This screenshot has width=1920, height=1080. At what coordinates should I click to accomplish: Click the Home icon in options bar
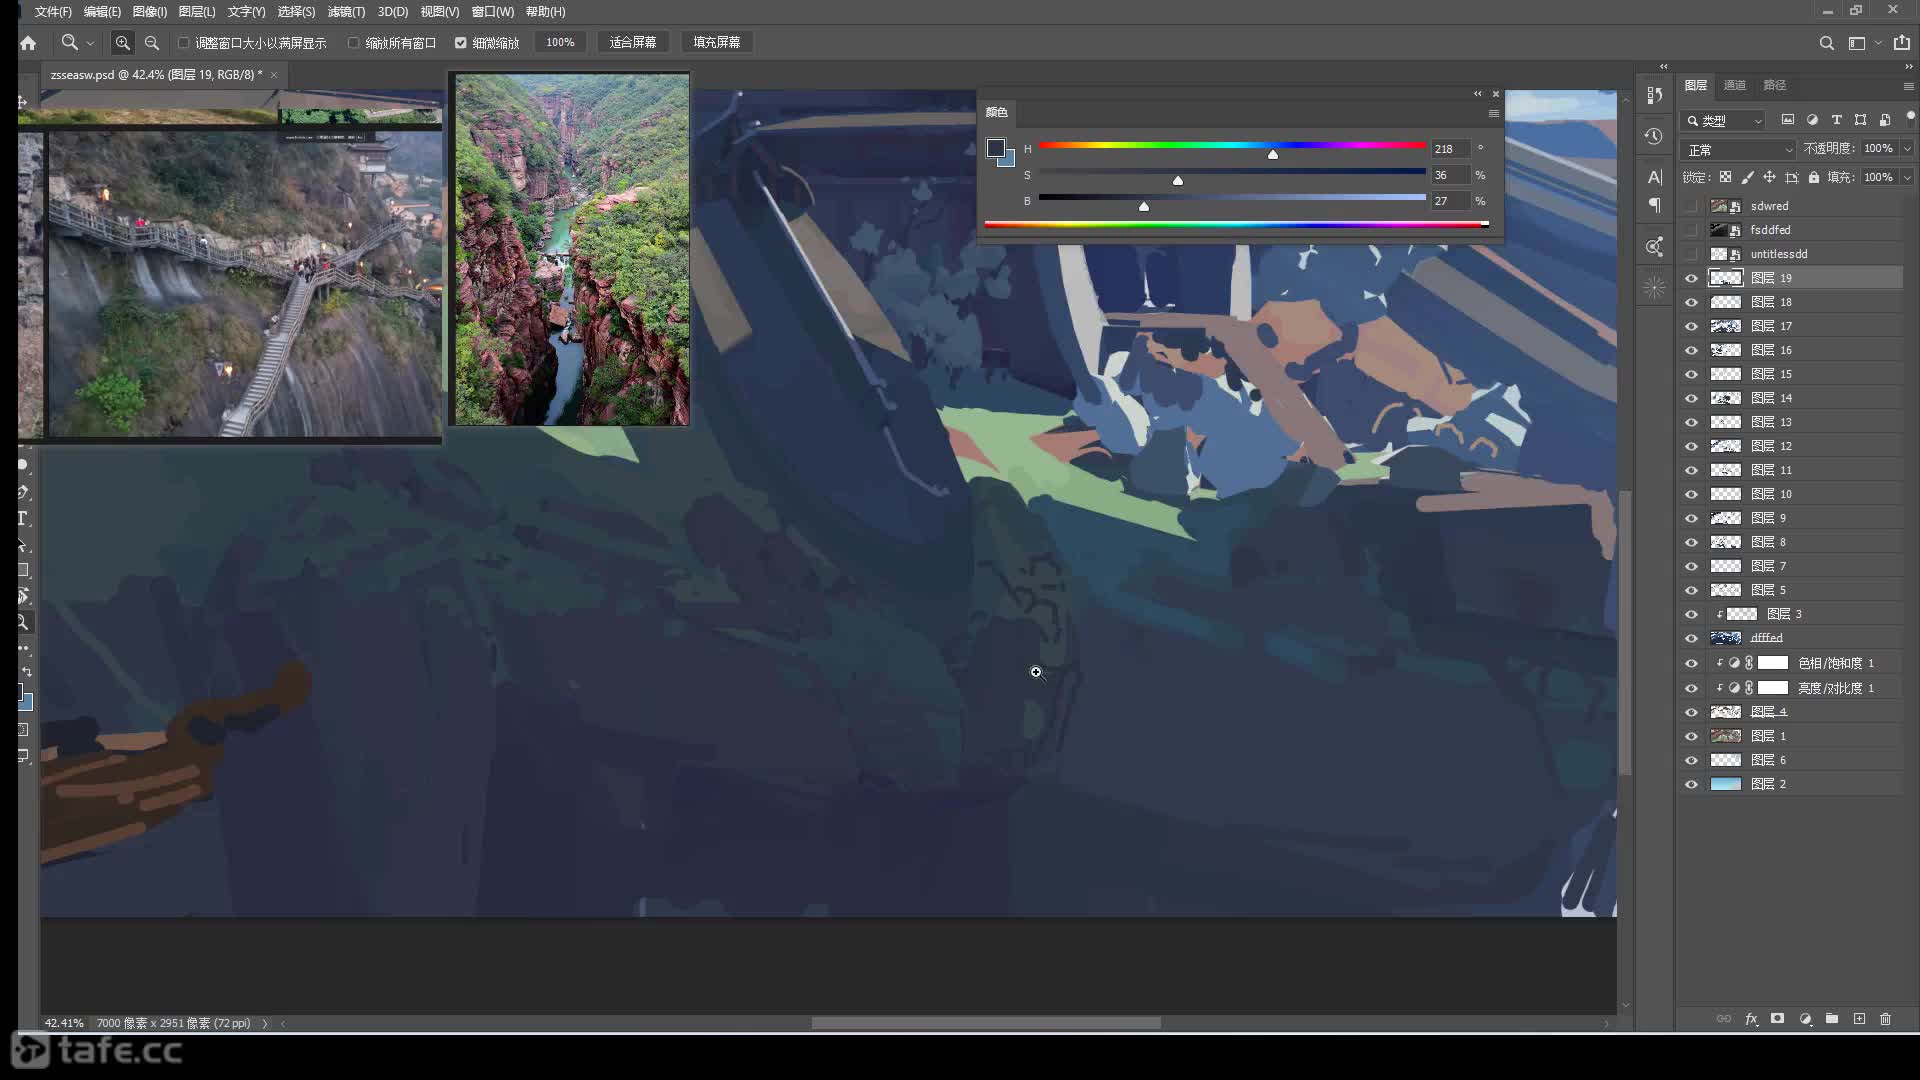click(28, 43)
